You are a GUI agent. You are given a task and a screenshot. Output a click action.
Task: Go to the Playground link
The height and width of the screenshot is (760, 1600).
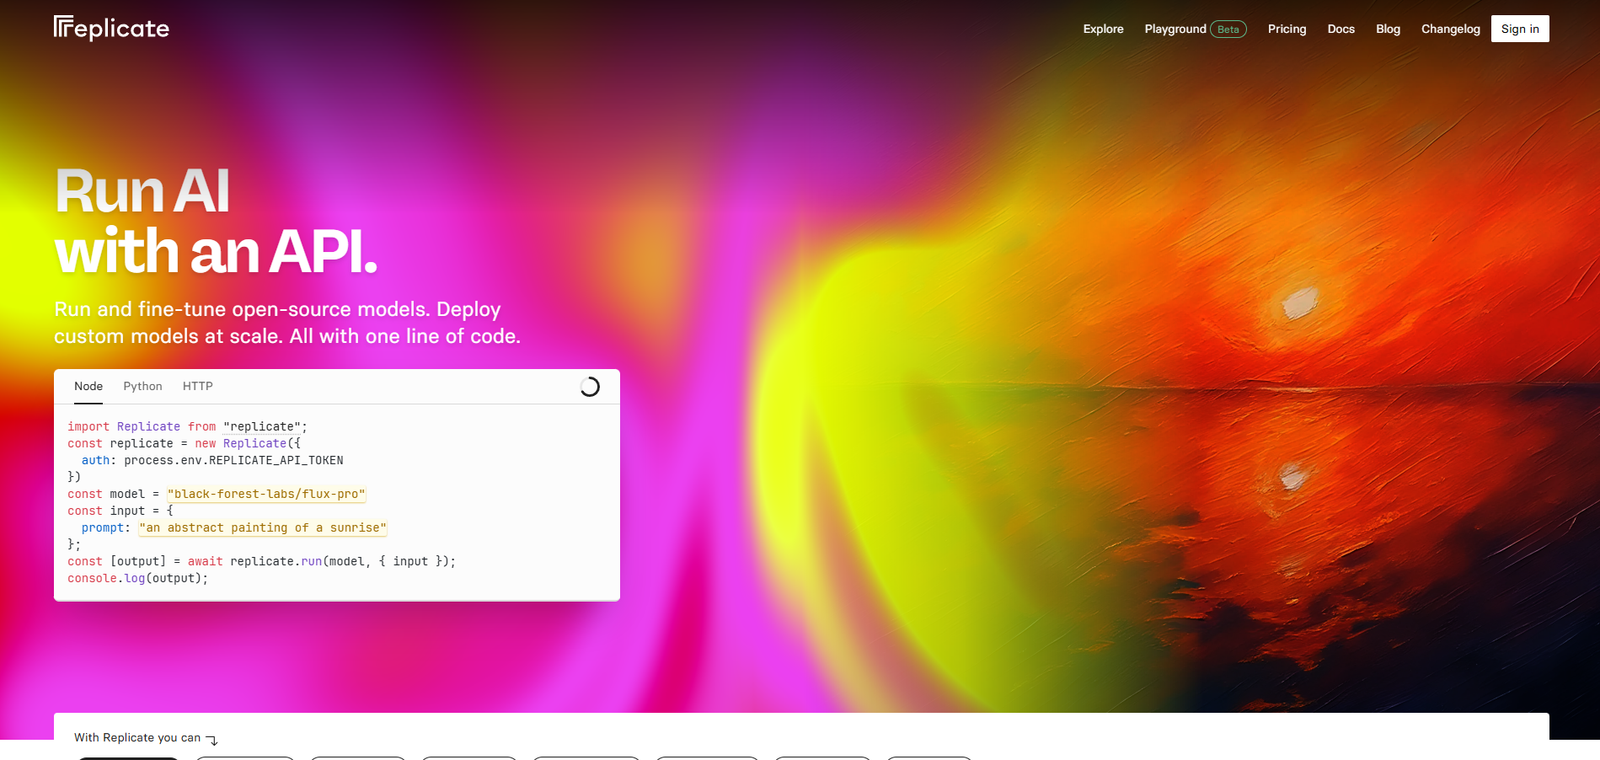click(1175, 29)
